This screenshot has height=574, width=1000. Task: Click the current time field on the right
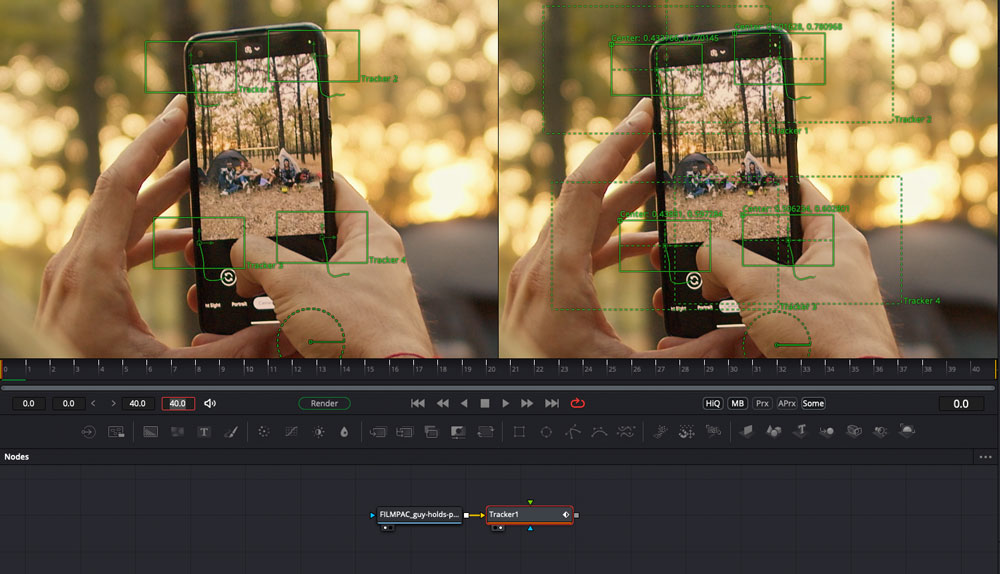point(960,404)
